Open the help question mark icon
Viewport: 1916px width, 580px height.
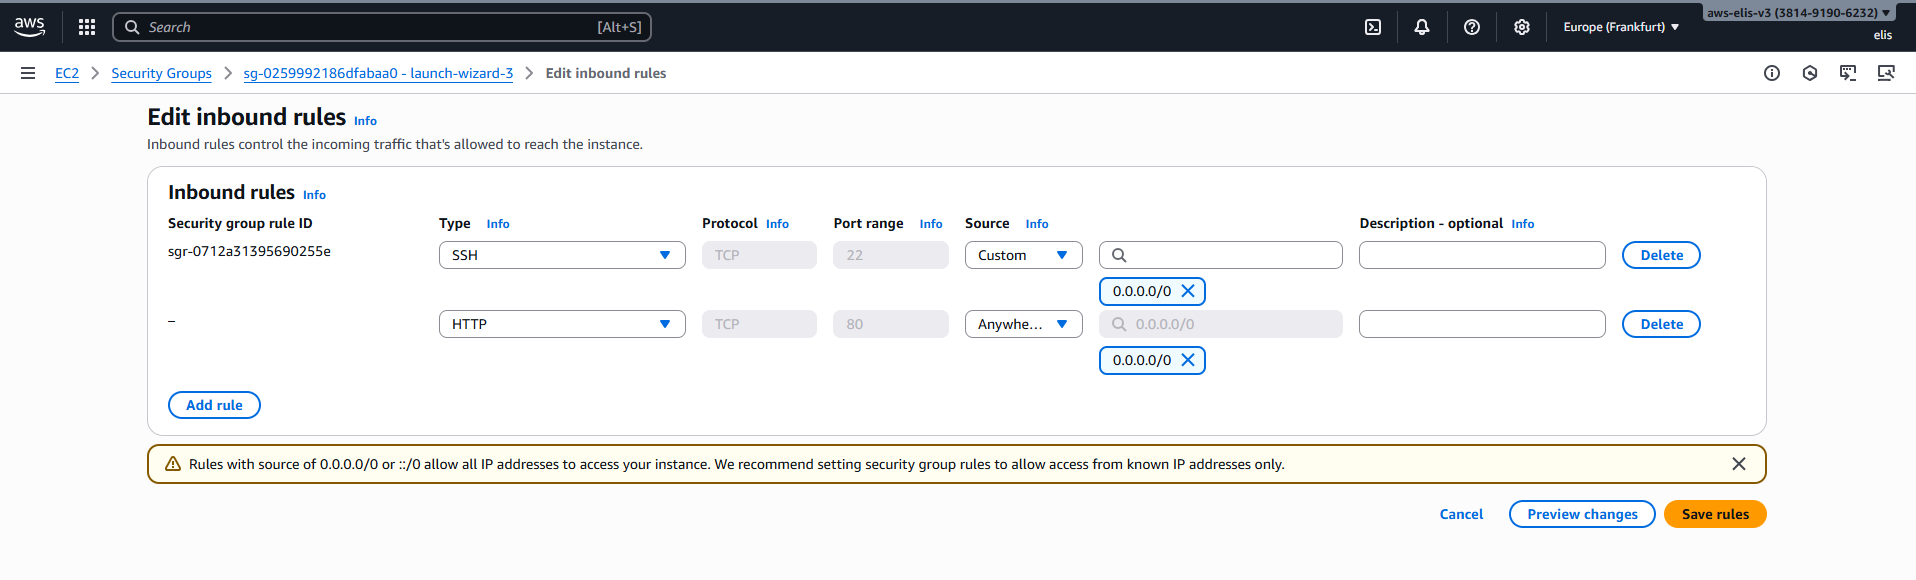[x=1471, y=27]
